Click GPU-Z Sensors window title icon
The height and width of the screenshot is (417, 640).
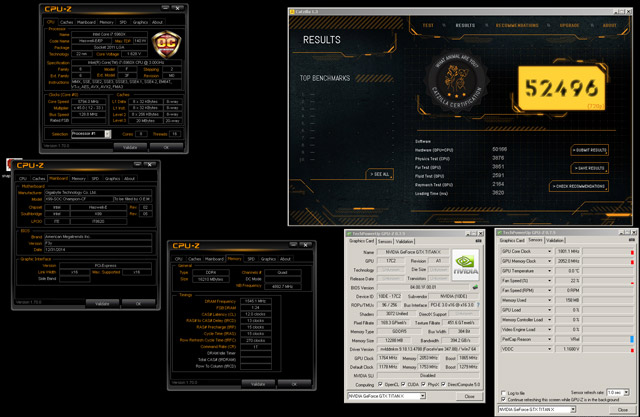500,233
